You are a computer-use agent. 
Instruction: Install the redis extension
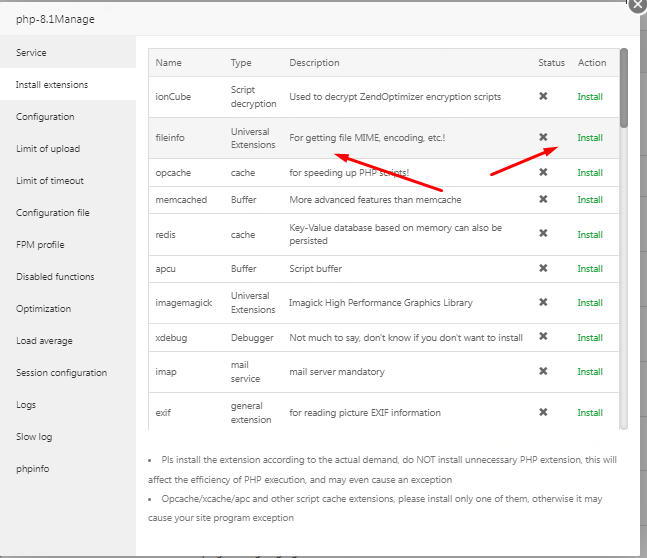(x=590, y=235)
